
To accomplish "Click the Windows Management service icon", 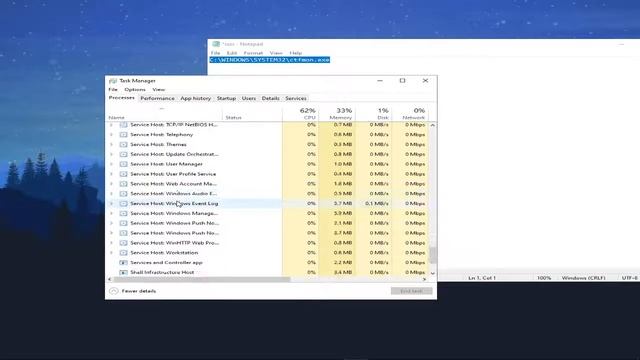I will click(123, 213).
